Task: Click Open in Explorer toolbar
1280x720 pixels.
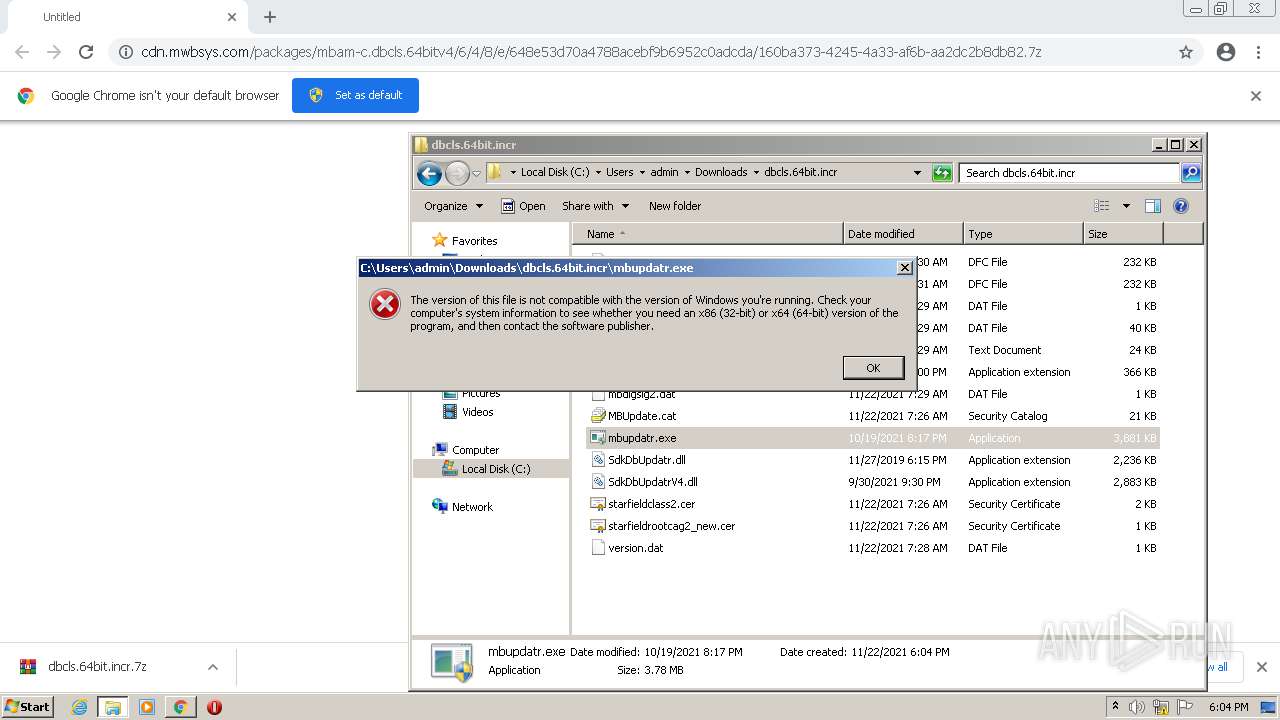Action: tap(523, 206)
